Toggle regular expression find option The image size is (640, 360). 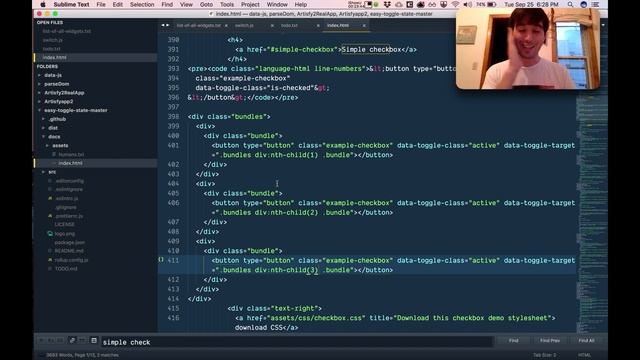coord(41,340)
